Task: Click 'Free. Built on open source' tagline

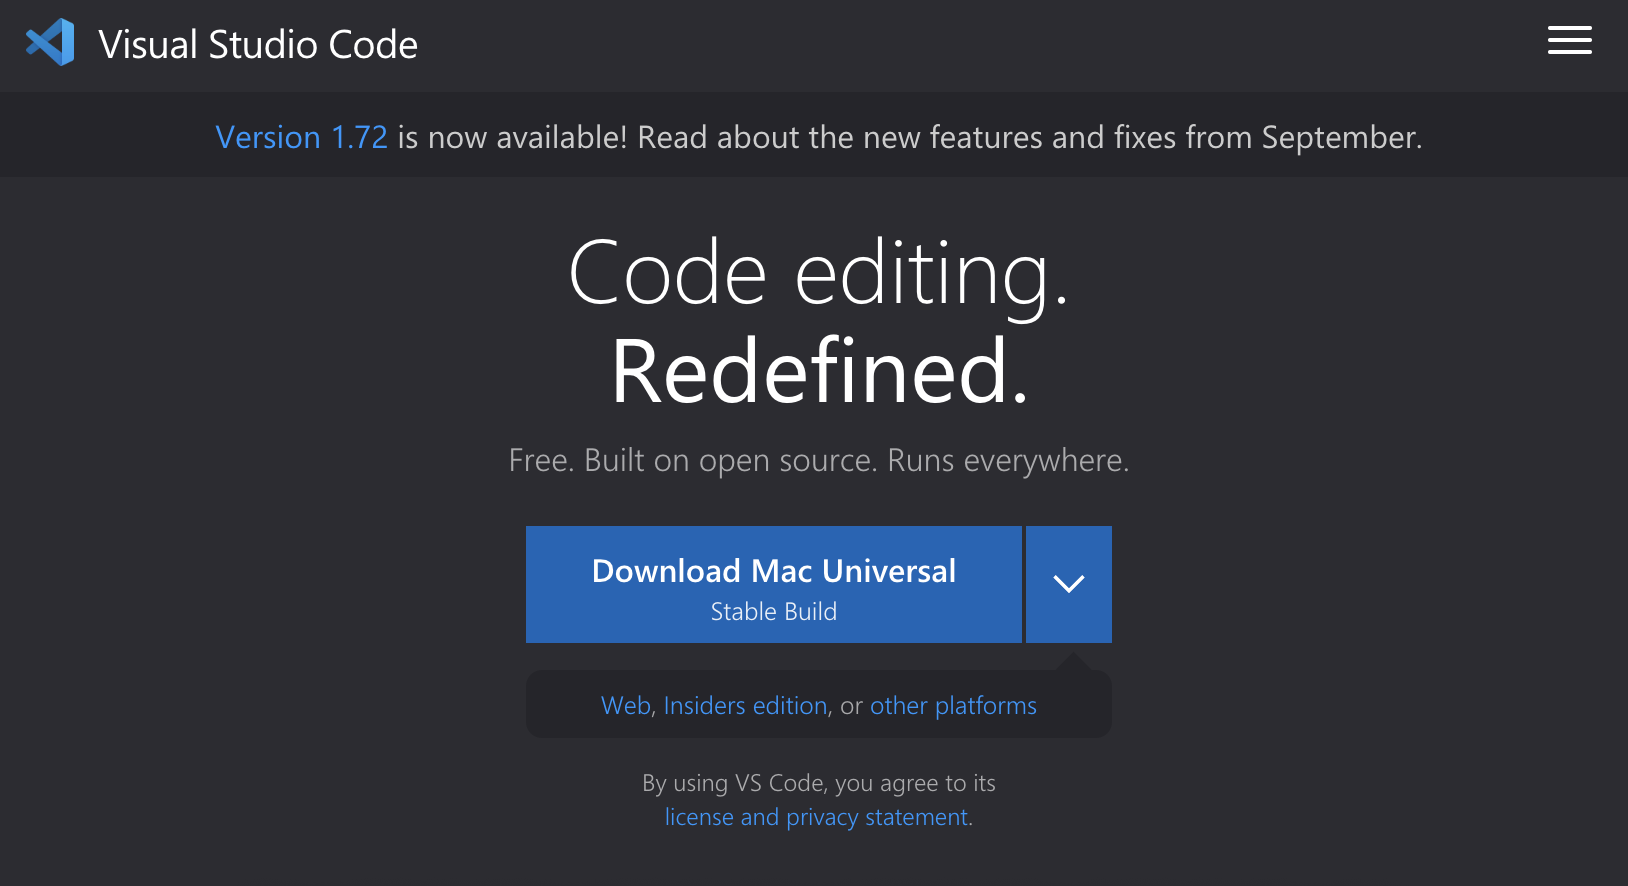Action: coord(819,460)
